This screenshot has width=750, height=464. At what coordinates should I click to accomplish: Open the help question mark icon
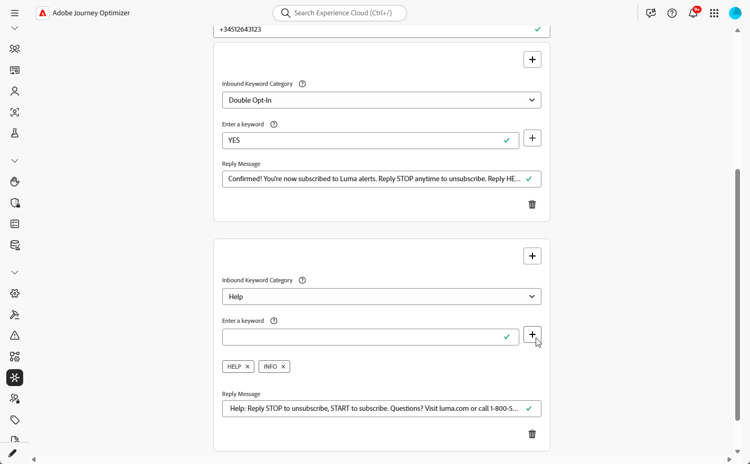(x=672, y=13)
